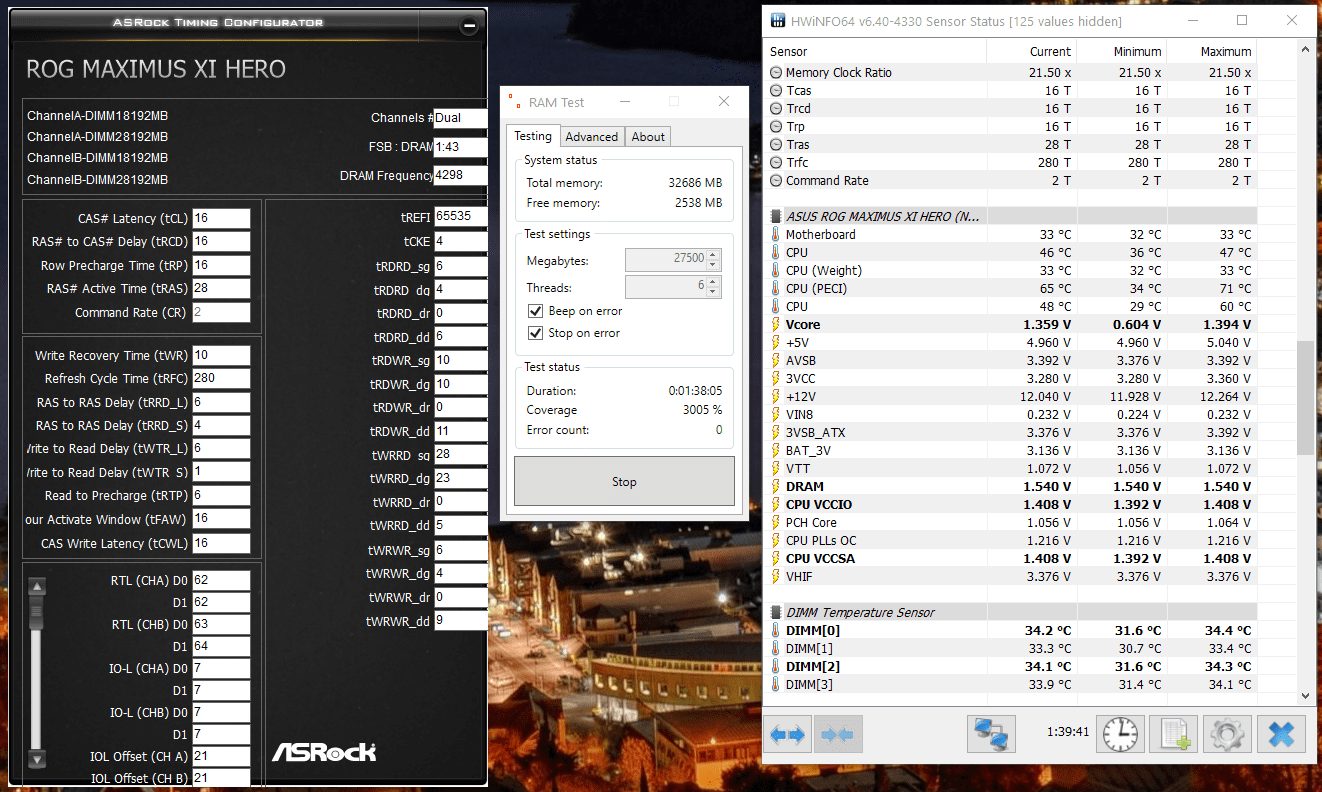Click HWiNFO scrollbar down arrow
The width and height of the screenshot is (1322, 792).
pyautogui.click(x=1306, y=696)
